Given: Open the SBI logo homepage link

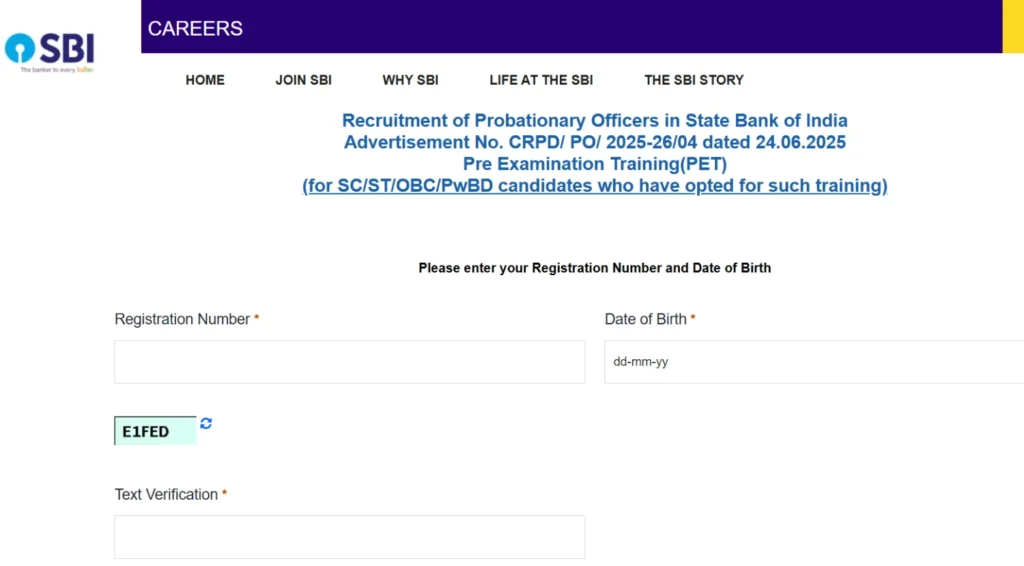Looking at the screenshot, I should [50, 52].
